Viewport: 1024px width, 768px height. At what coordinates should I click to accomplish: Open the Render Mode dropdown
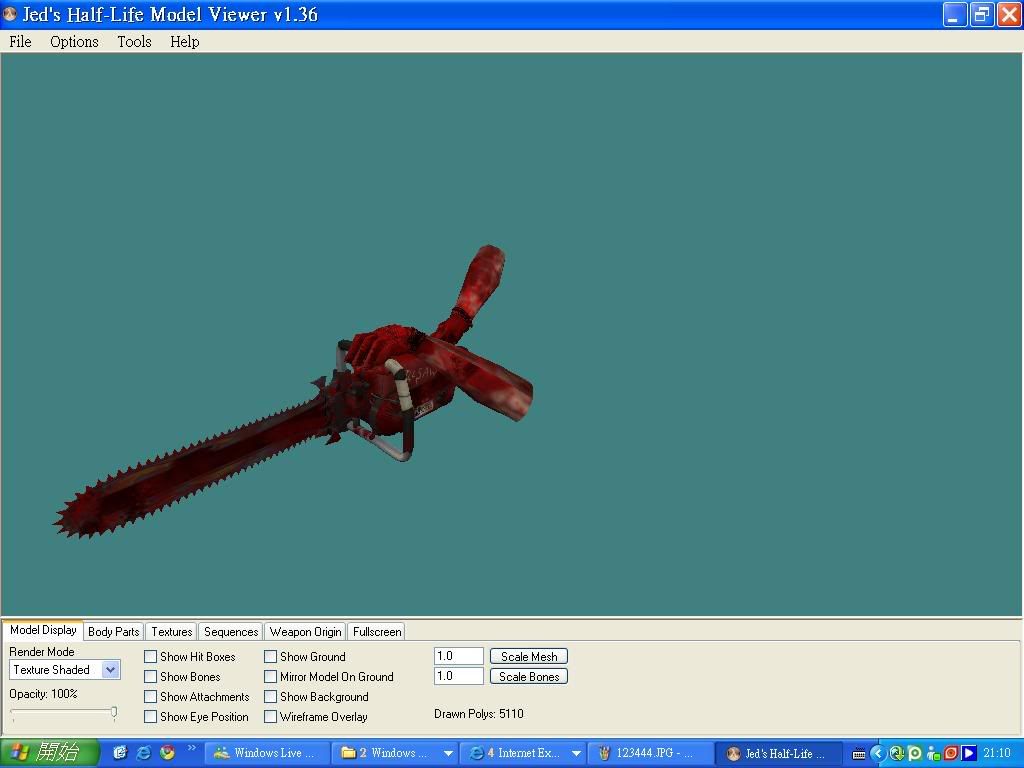click(110, 670)
